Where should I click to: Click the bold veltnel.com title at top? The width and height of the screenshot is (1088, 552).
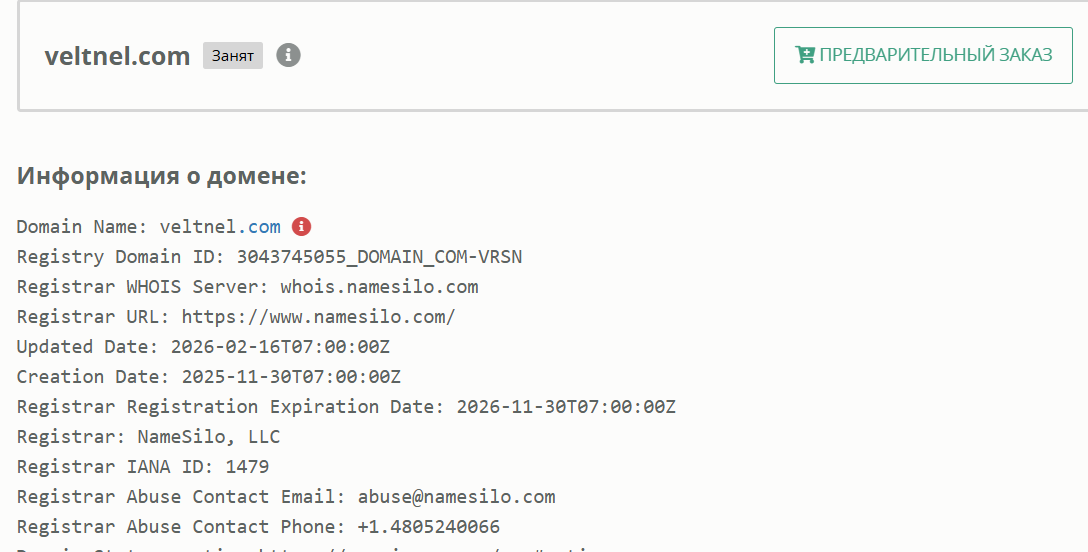point(117,56)
